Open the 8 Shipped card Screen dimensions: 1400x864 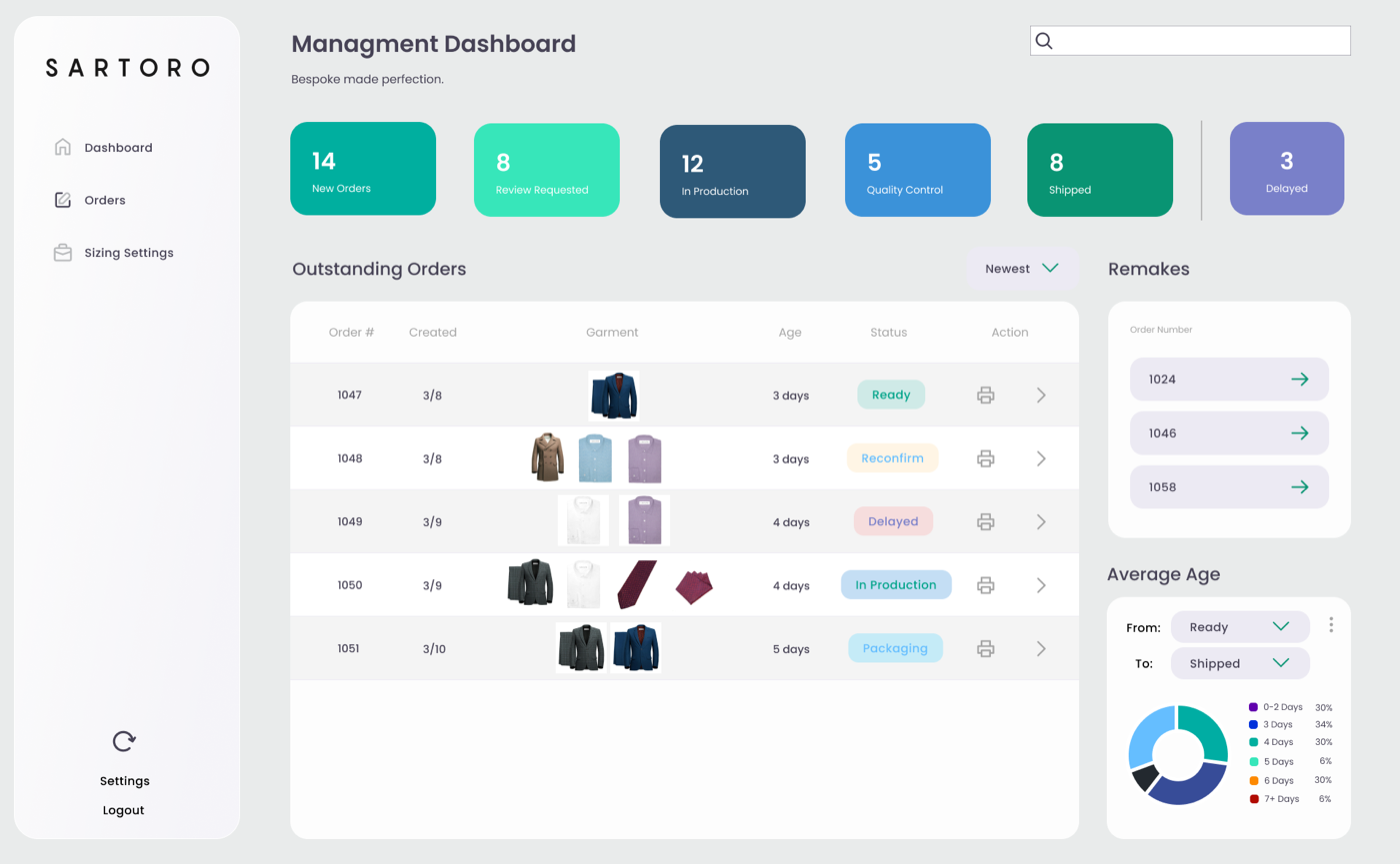(1100, 170)
